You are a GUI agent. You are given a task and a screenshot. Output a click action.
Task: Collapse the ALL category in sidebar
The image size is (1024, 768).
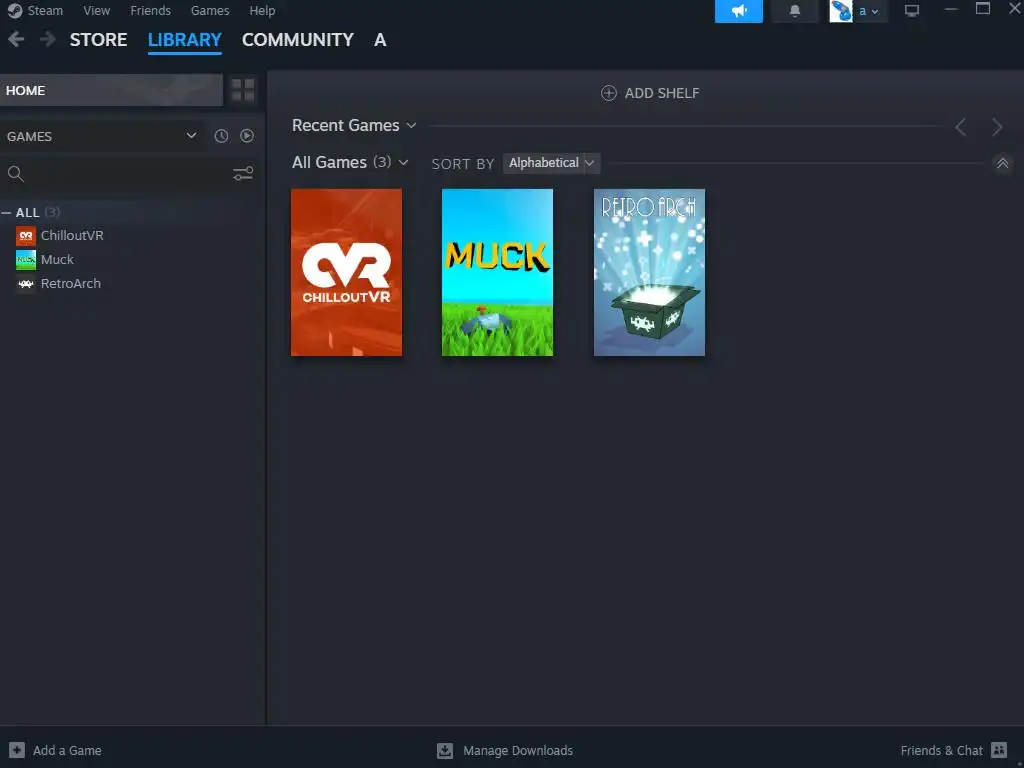[x=7, y=213]
